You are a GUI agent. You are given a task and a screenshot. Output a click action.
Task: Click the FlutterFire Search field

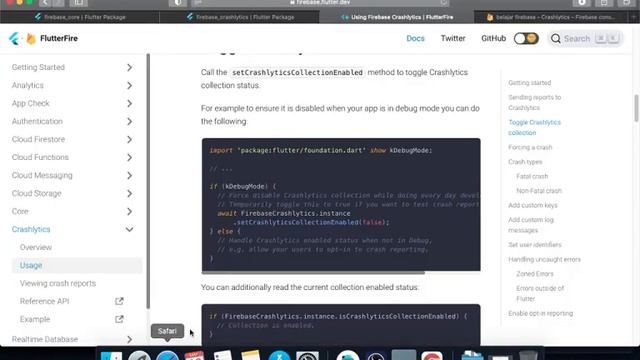[585, 38]
